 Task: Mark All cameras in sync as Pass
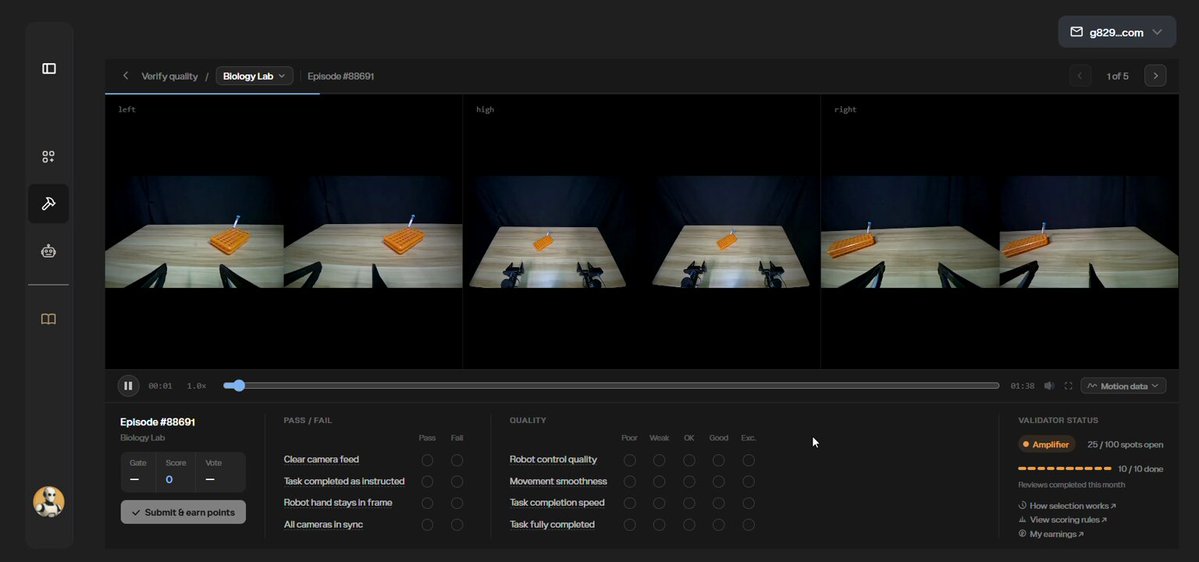click(x=427, y=525)
